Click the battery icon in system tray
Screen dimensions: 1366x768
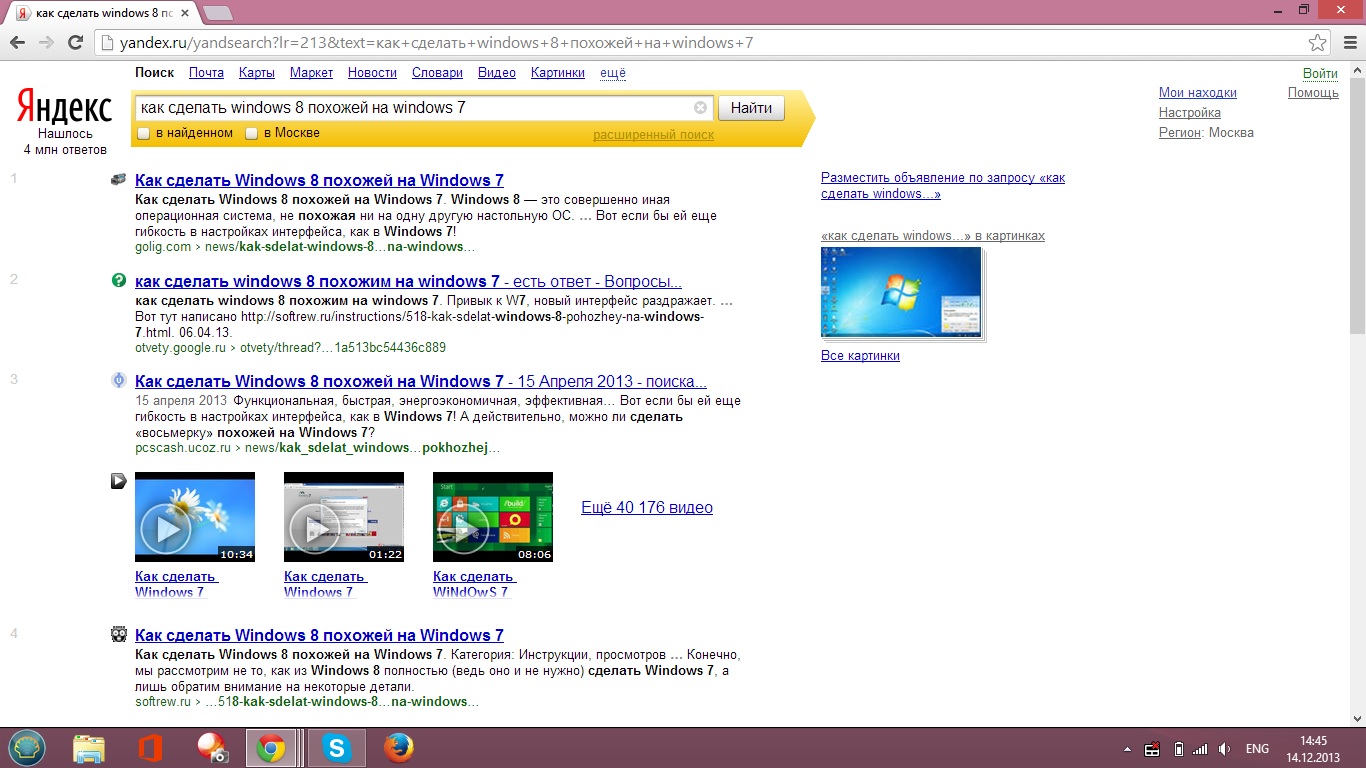[1178, 749]
